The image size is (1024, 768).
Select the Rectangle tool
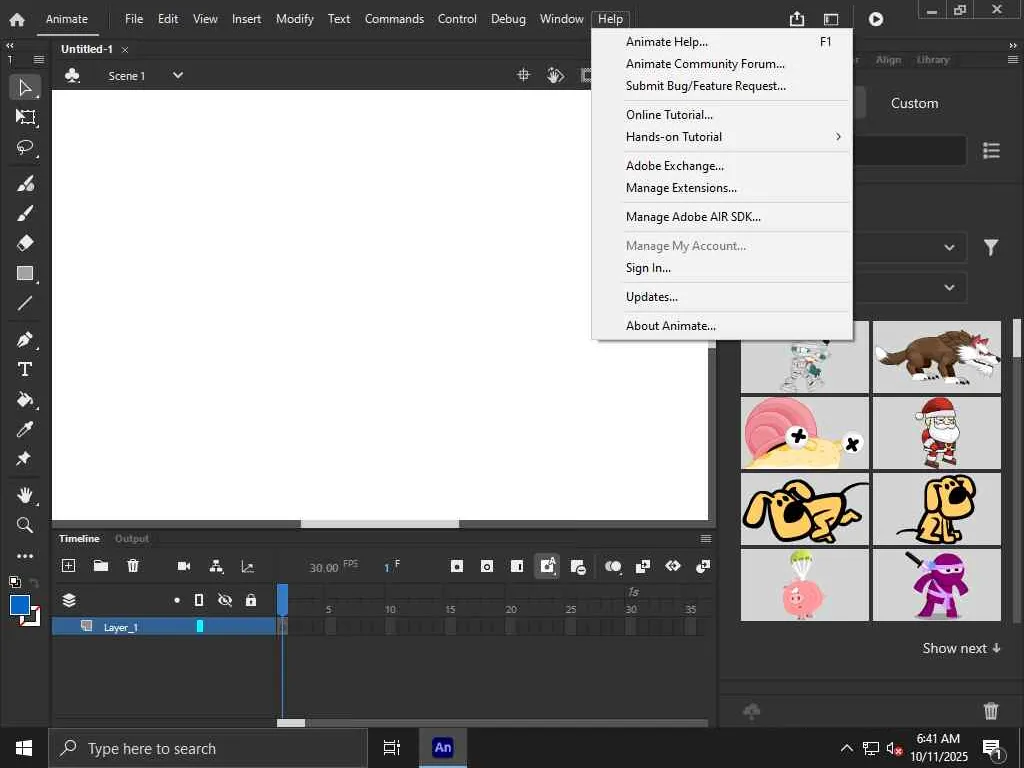coord(25,273)
